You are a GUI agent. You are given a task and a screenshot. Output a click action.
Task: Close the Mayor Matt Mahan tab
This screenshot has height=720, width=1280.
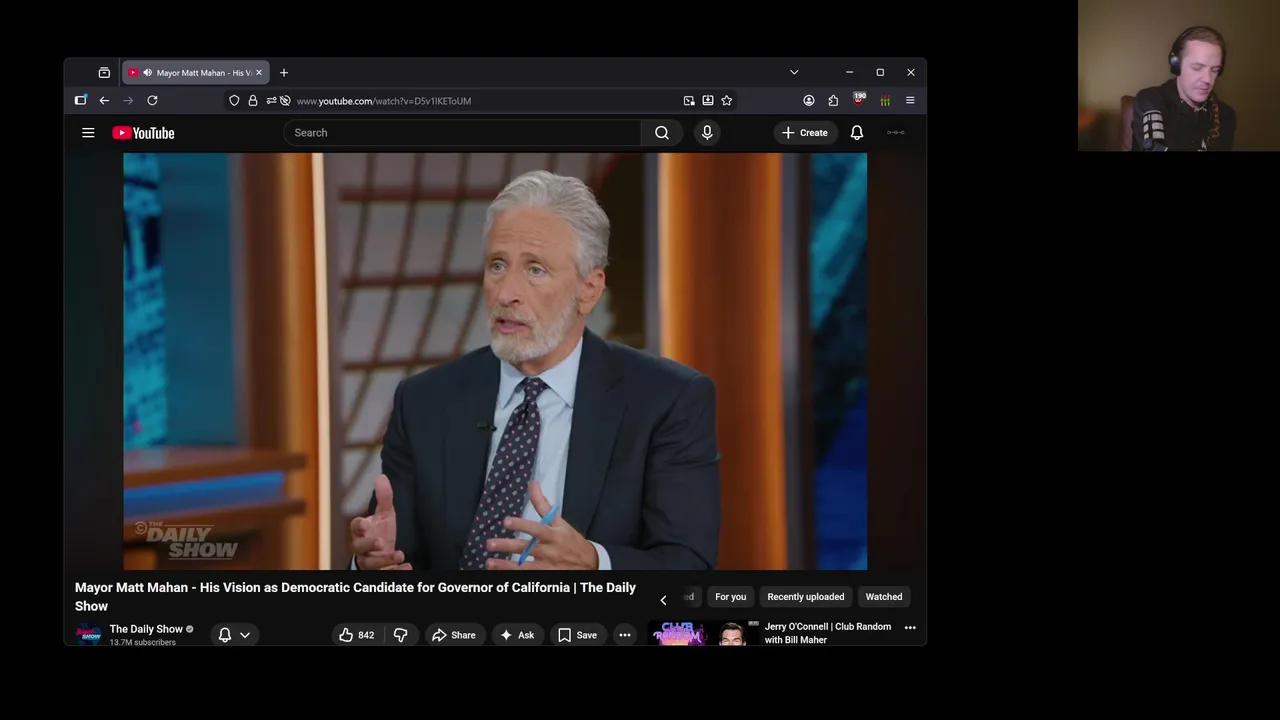(259, 73)
